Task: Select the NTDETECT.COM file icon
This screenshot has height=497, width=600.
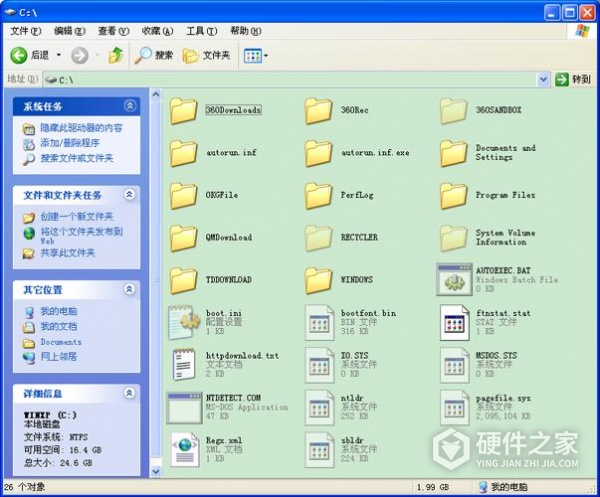Action: 184,408
